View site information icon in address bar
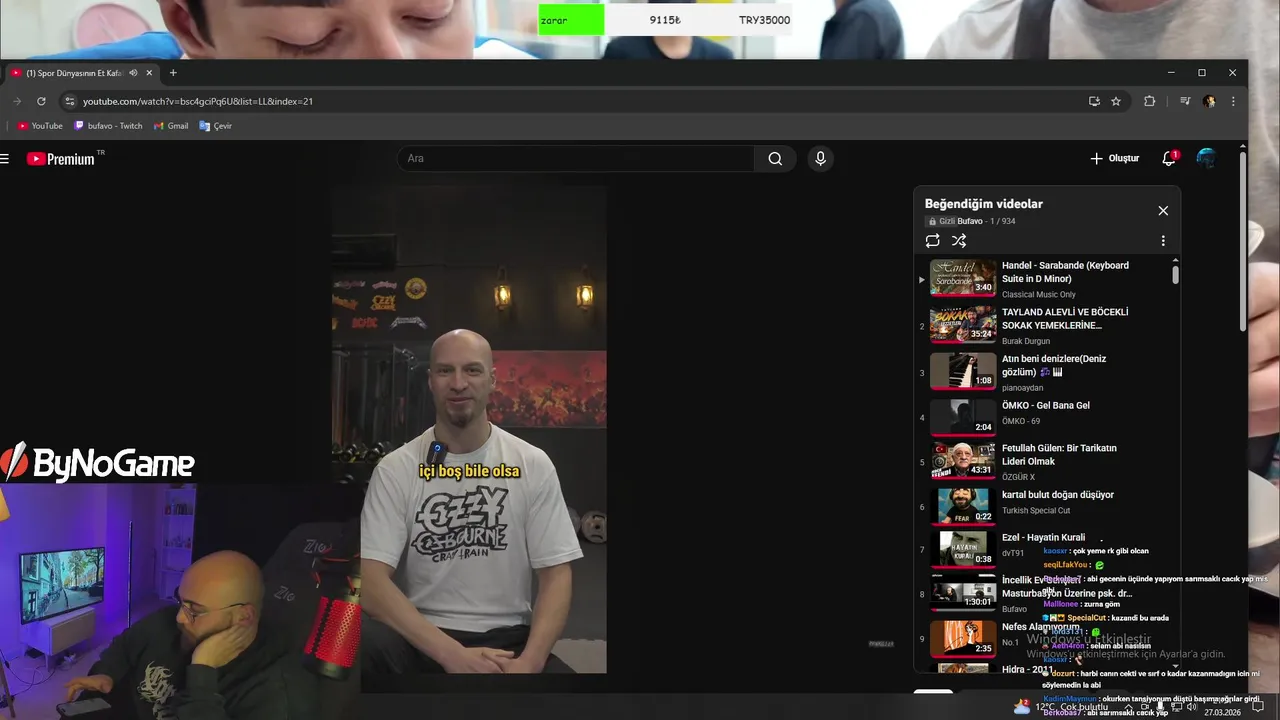The image size is (1280, 720). [x=69, y=101]
